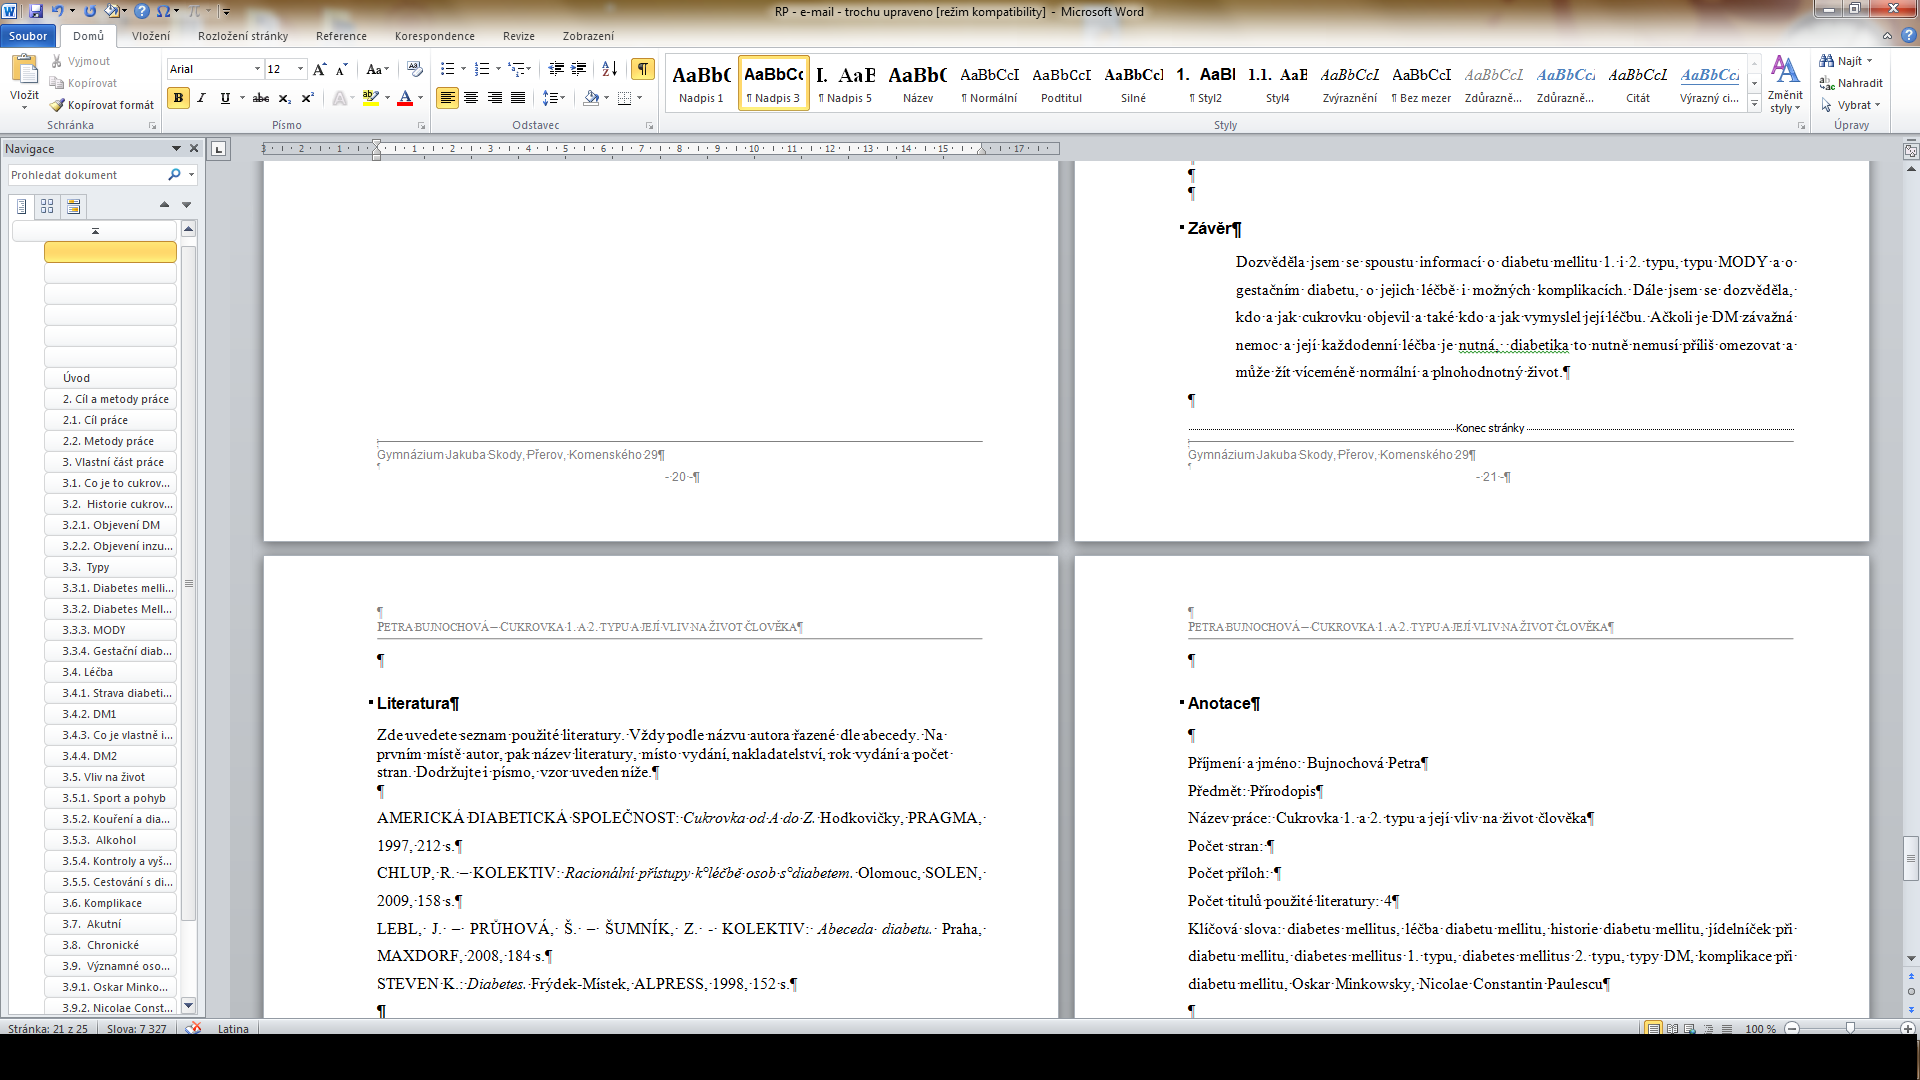Click the Nahradit button

pos(1852,83)
